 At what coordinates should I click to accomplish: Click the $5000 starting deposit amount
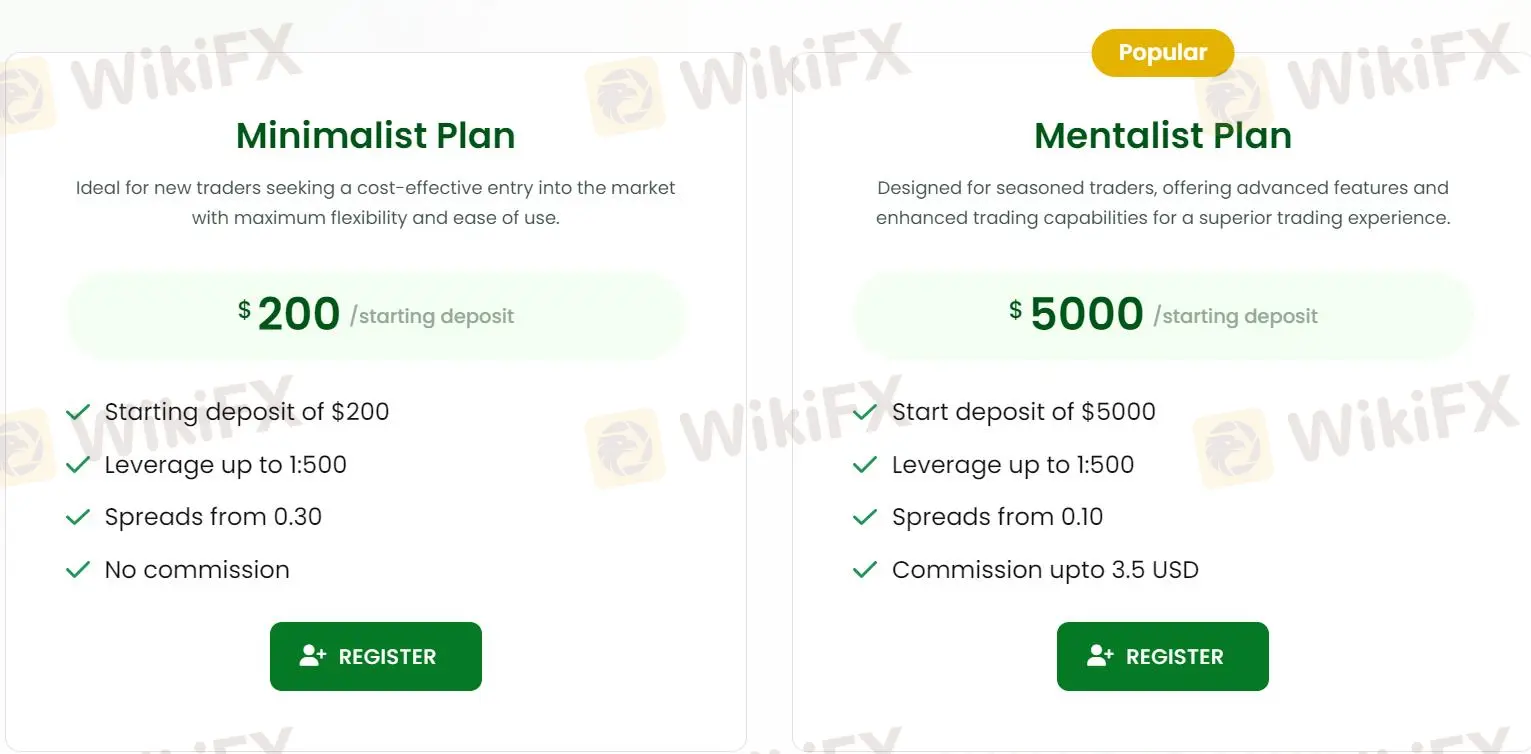click(x=1086, y=314)
